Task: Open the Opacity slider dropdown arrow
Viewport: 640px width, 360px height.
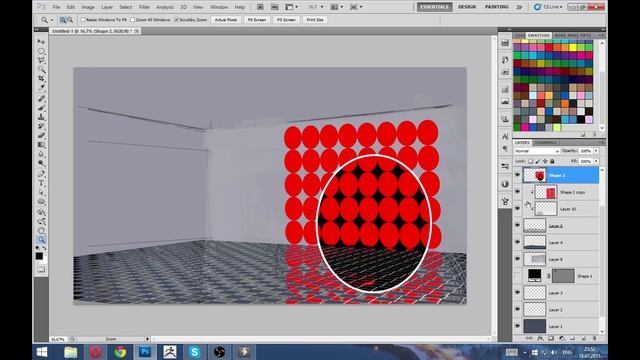Action: 596,151
